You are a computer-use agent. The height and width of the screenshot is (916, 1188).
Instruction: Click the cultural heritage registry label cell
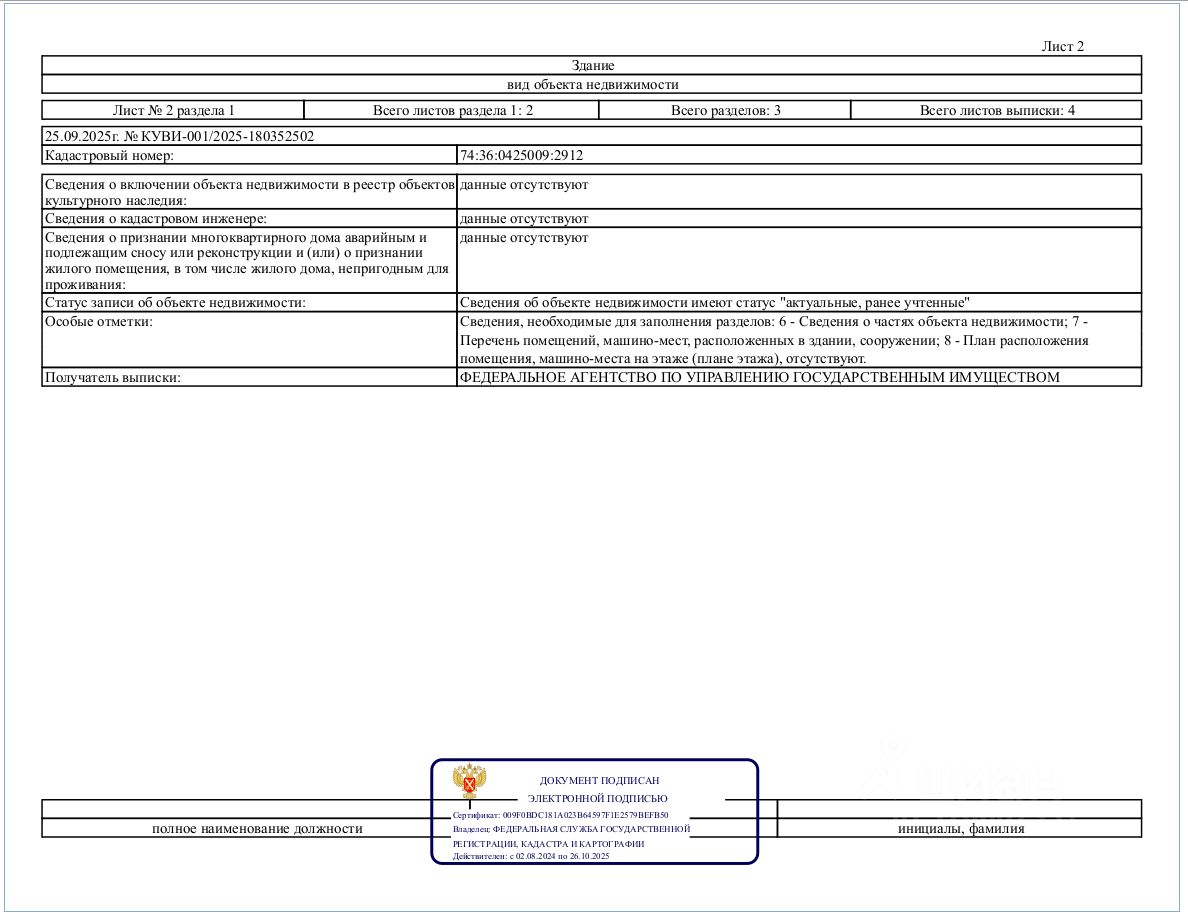249,192
